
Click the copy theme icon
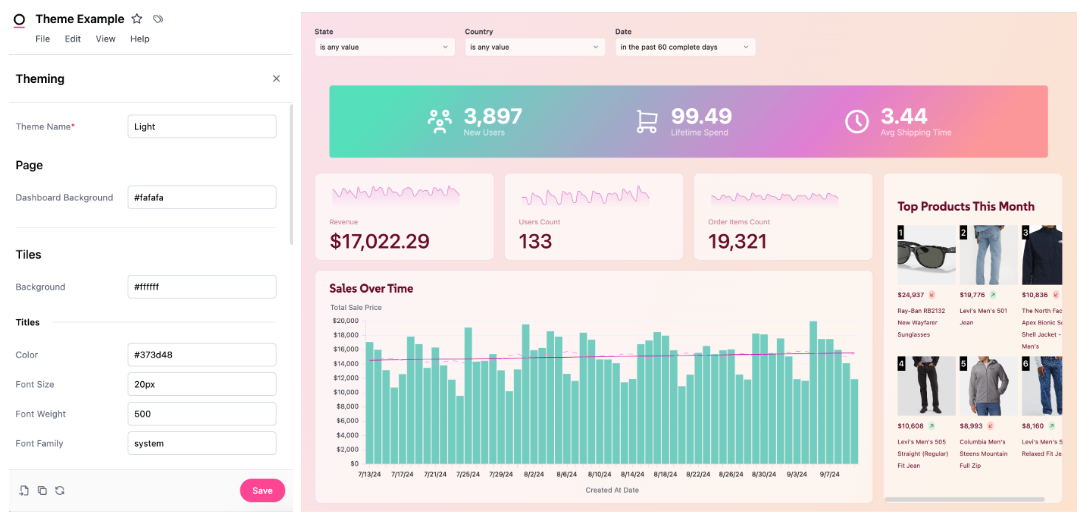coord(42,490)
